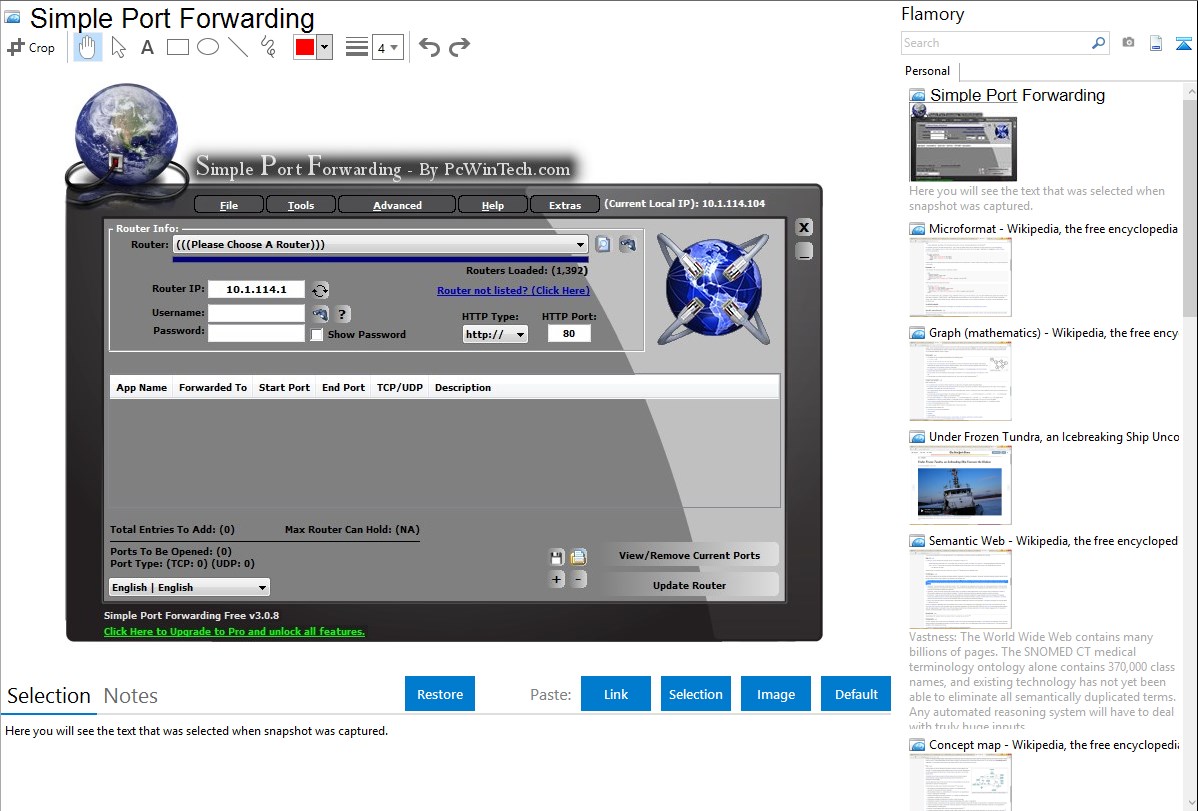Open the Help menu

point(493,205)
